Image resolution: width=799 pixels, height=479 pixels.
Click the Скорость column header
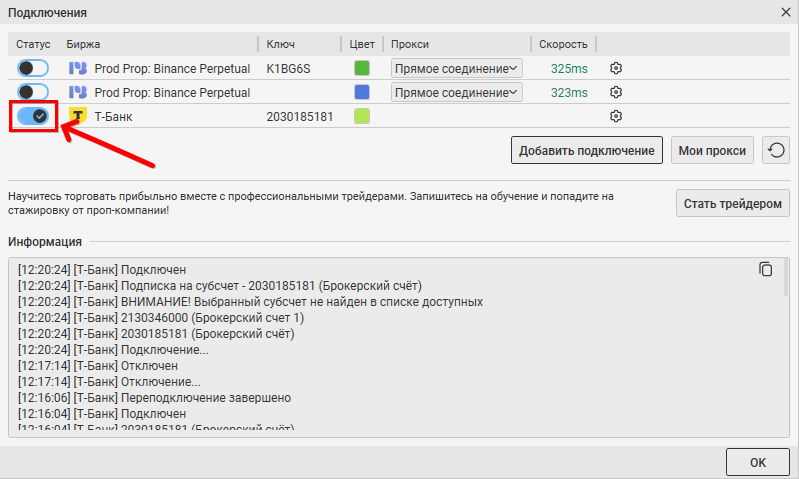point(563,44)
